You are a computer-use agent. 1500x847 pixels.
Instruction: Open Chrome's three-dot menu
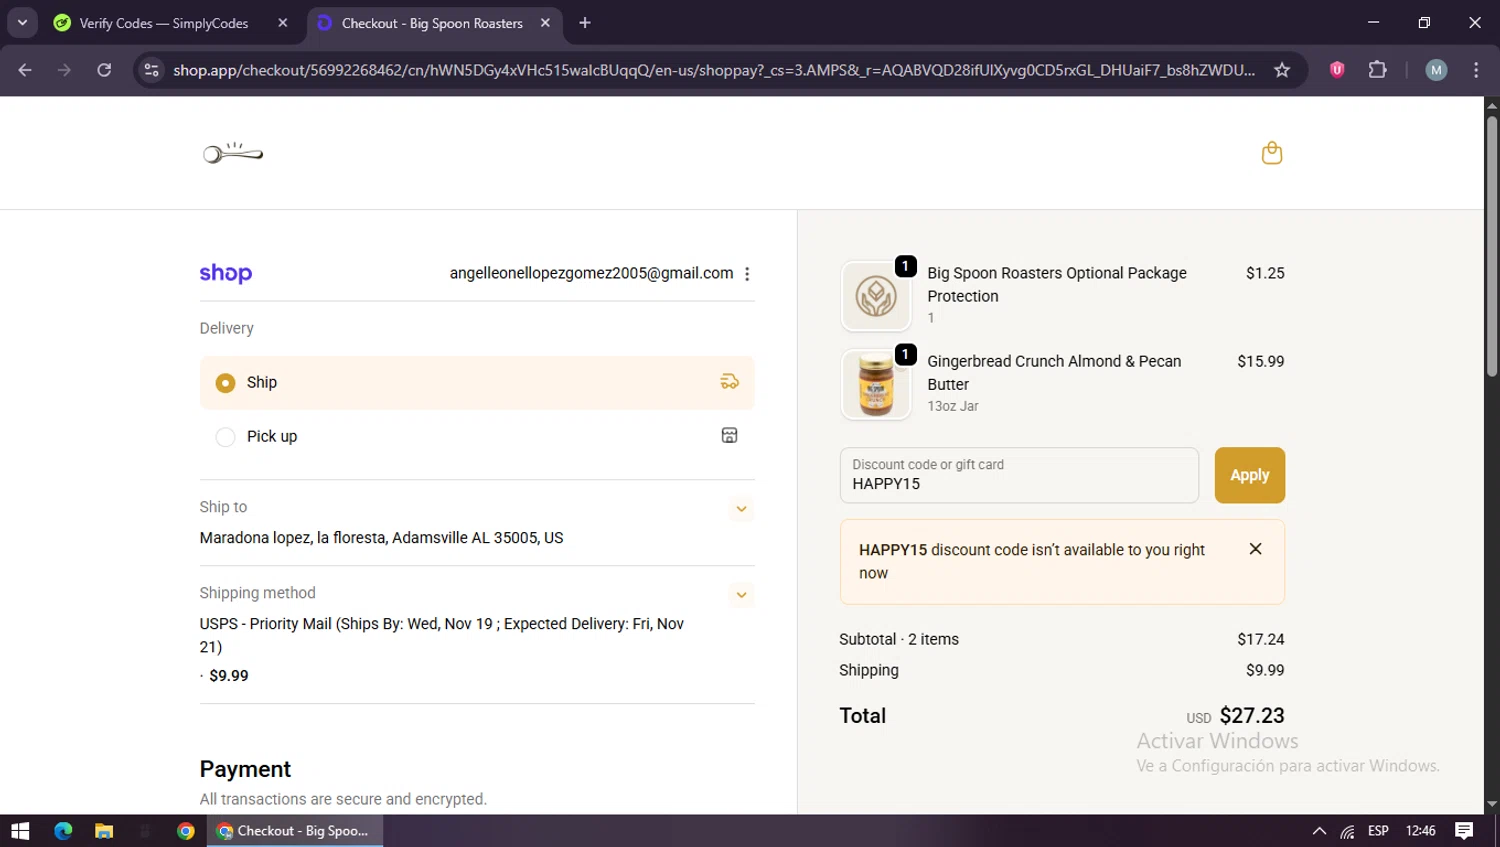pos(1476,70)
